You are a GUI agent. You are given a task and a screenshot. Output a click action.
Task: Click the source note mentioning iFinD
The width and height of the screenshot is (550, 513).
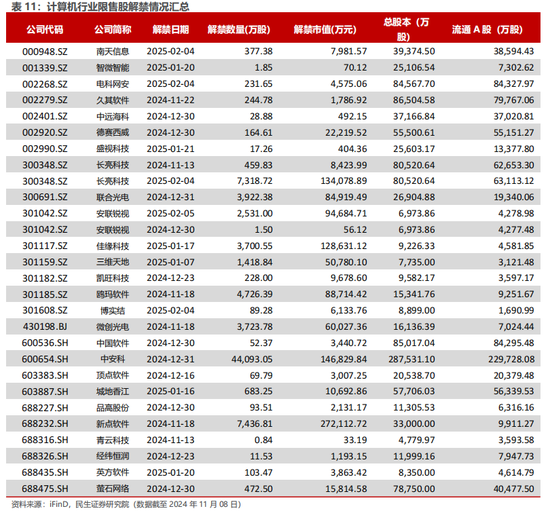pos(126,504)
